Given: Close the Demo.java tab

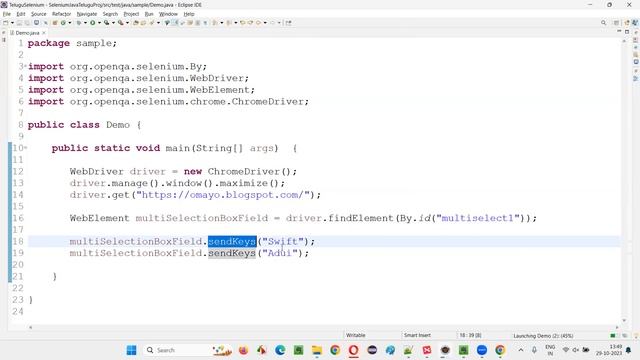Looking at the screenshot, I should coord(44,33).
